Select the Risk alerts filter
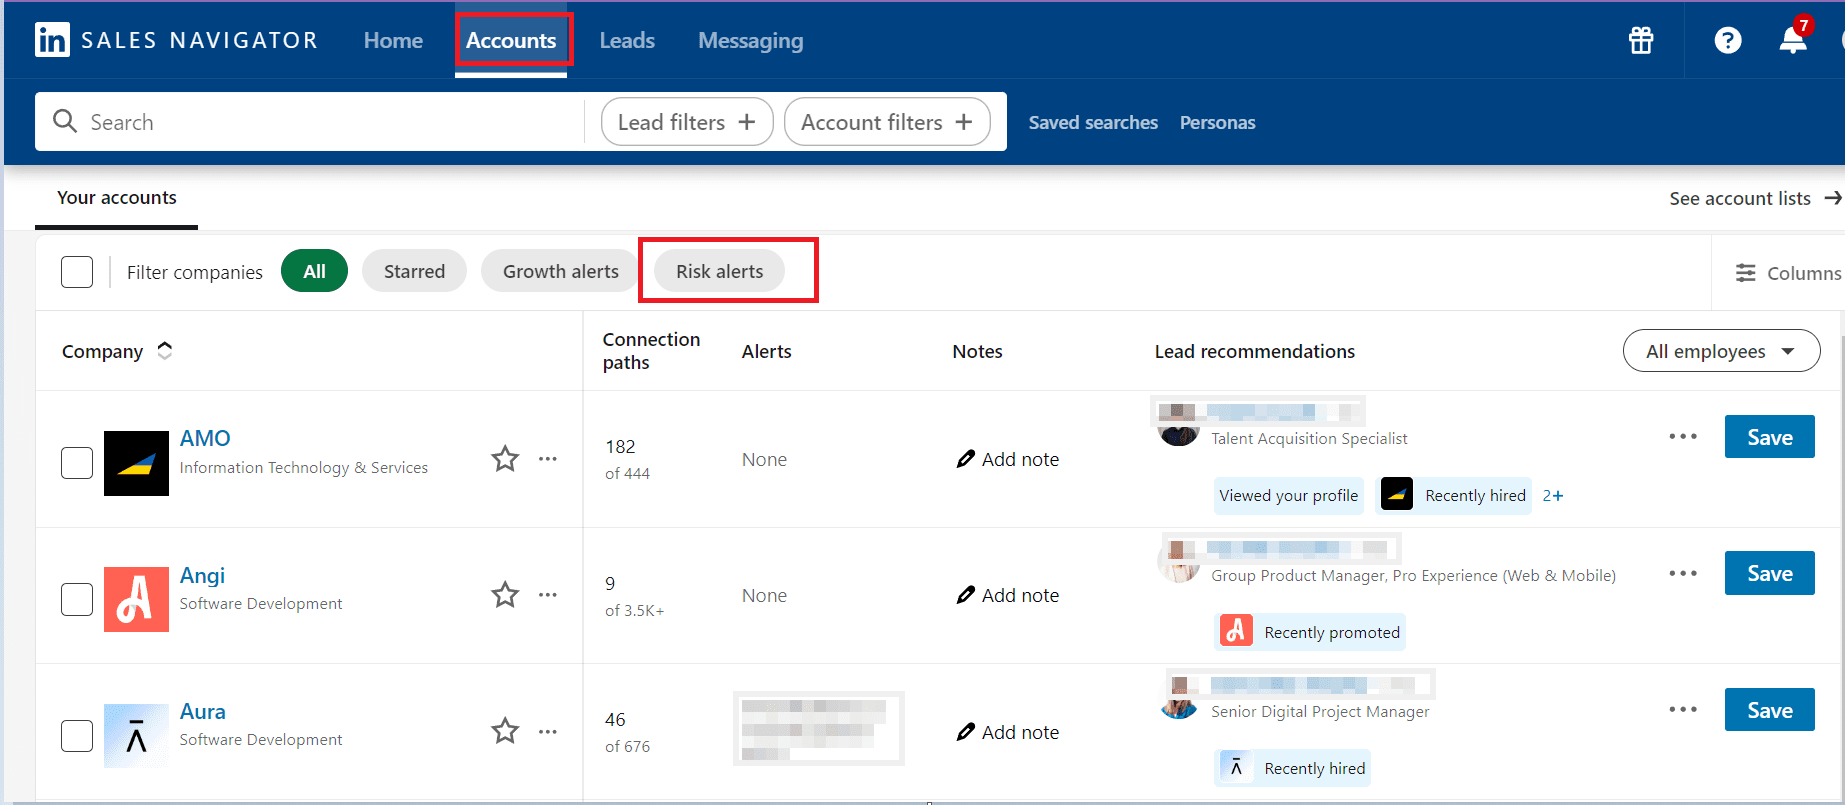The width and height of the screenshot is (1845, 805). [x=719, y=272]
